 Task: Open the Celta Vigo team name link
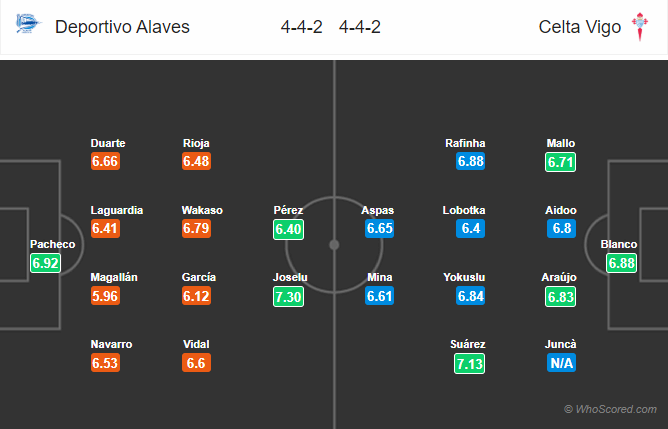tap(580, 27)
